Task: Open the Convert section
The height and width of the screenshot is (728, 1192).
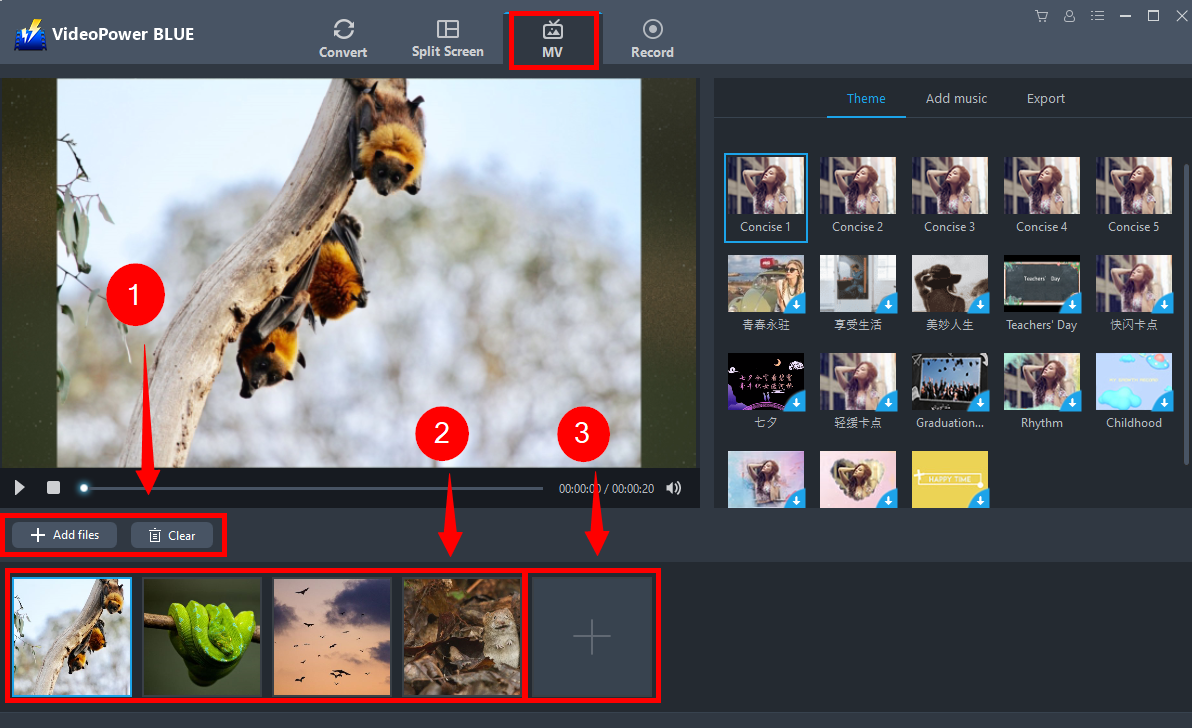Action: 343,39
